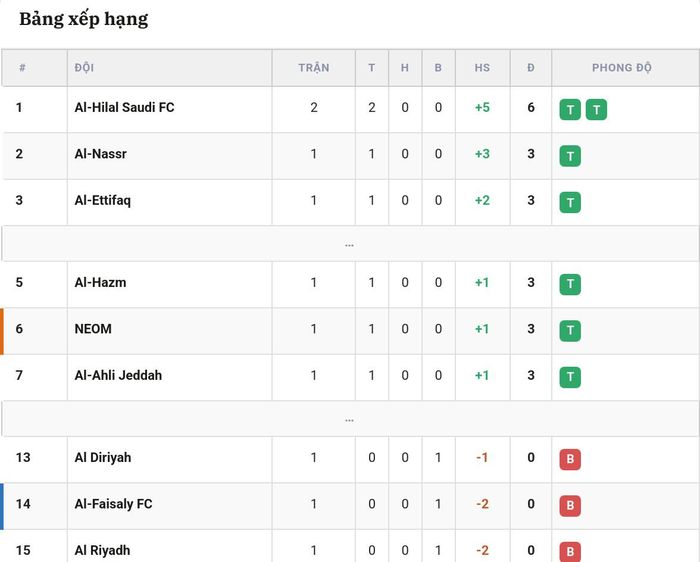The height and width of the screenshot is (562, 700).
Task: Open the Al Riyadh team row
Action: [x=350, y=547]
